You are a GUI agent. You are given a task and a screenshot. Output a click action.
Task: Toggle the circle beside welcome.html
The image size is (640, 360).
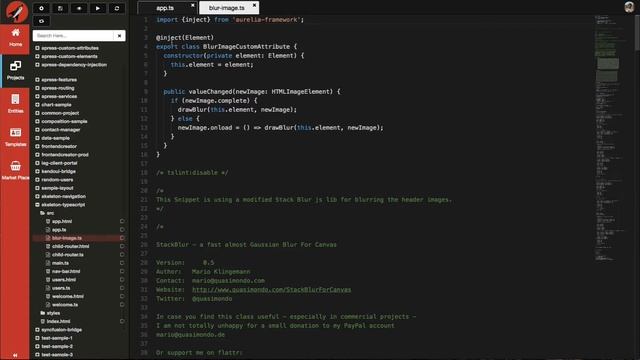tap(122, 296)
